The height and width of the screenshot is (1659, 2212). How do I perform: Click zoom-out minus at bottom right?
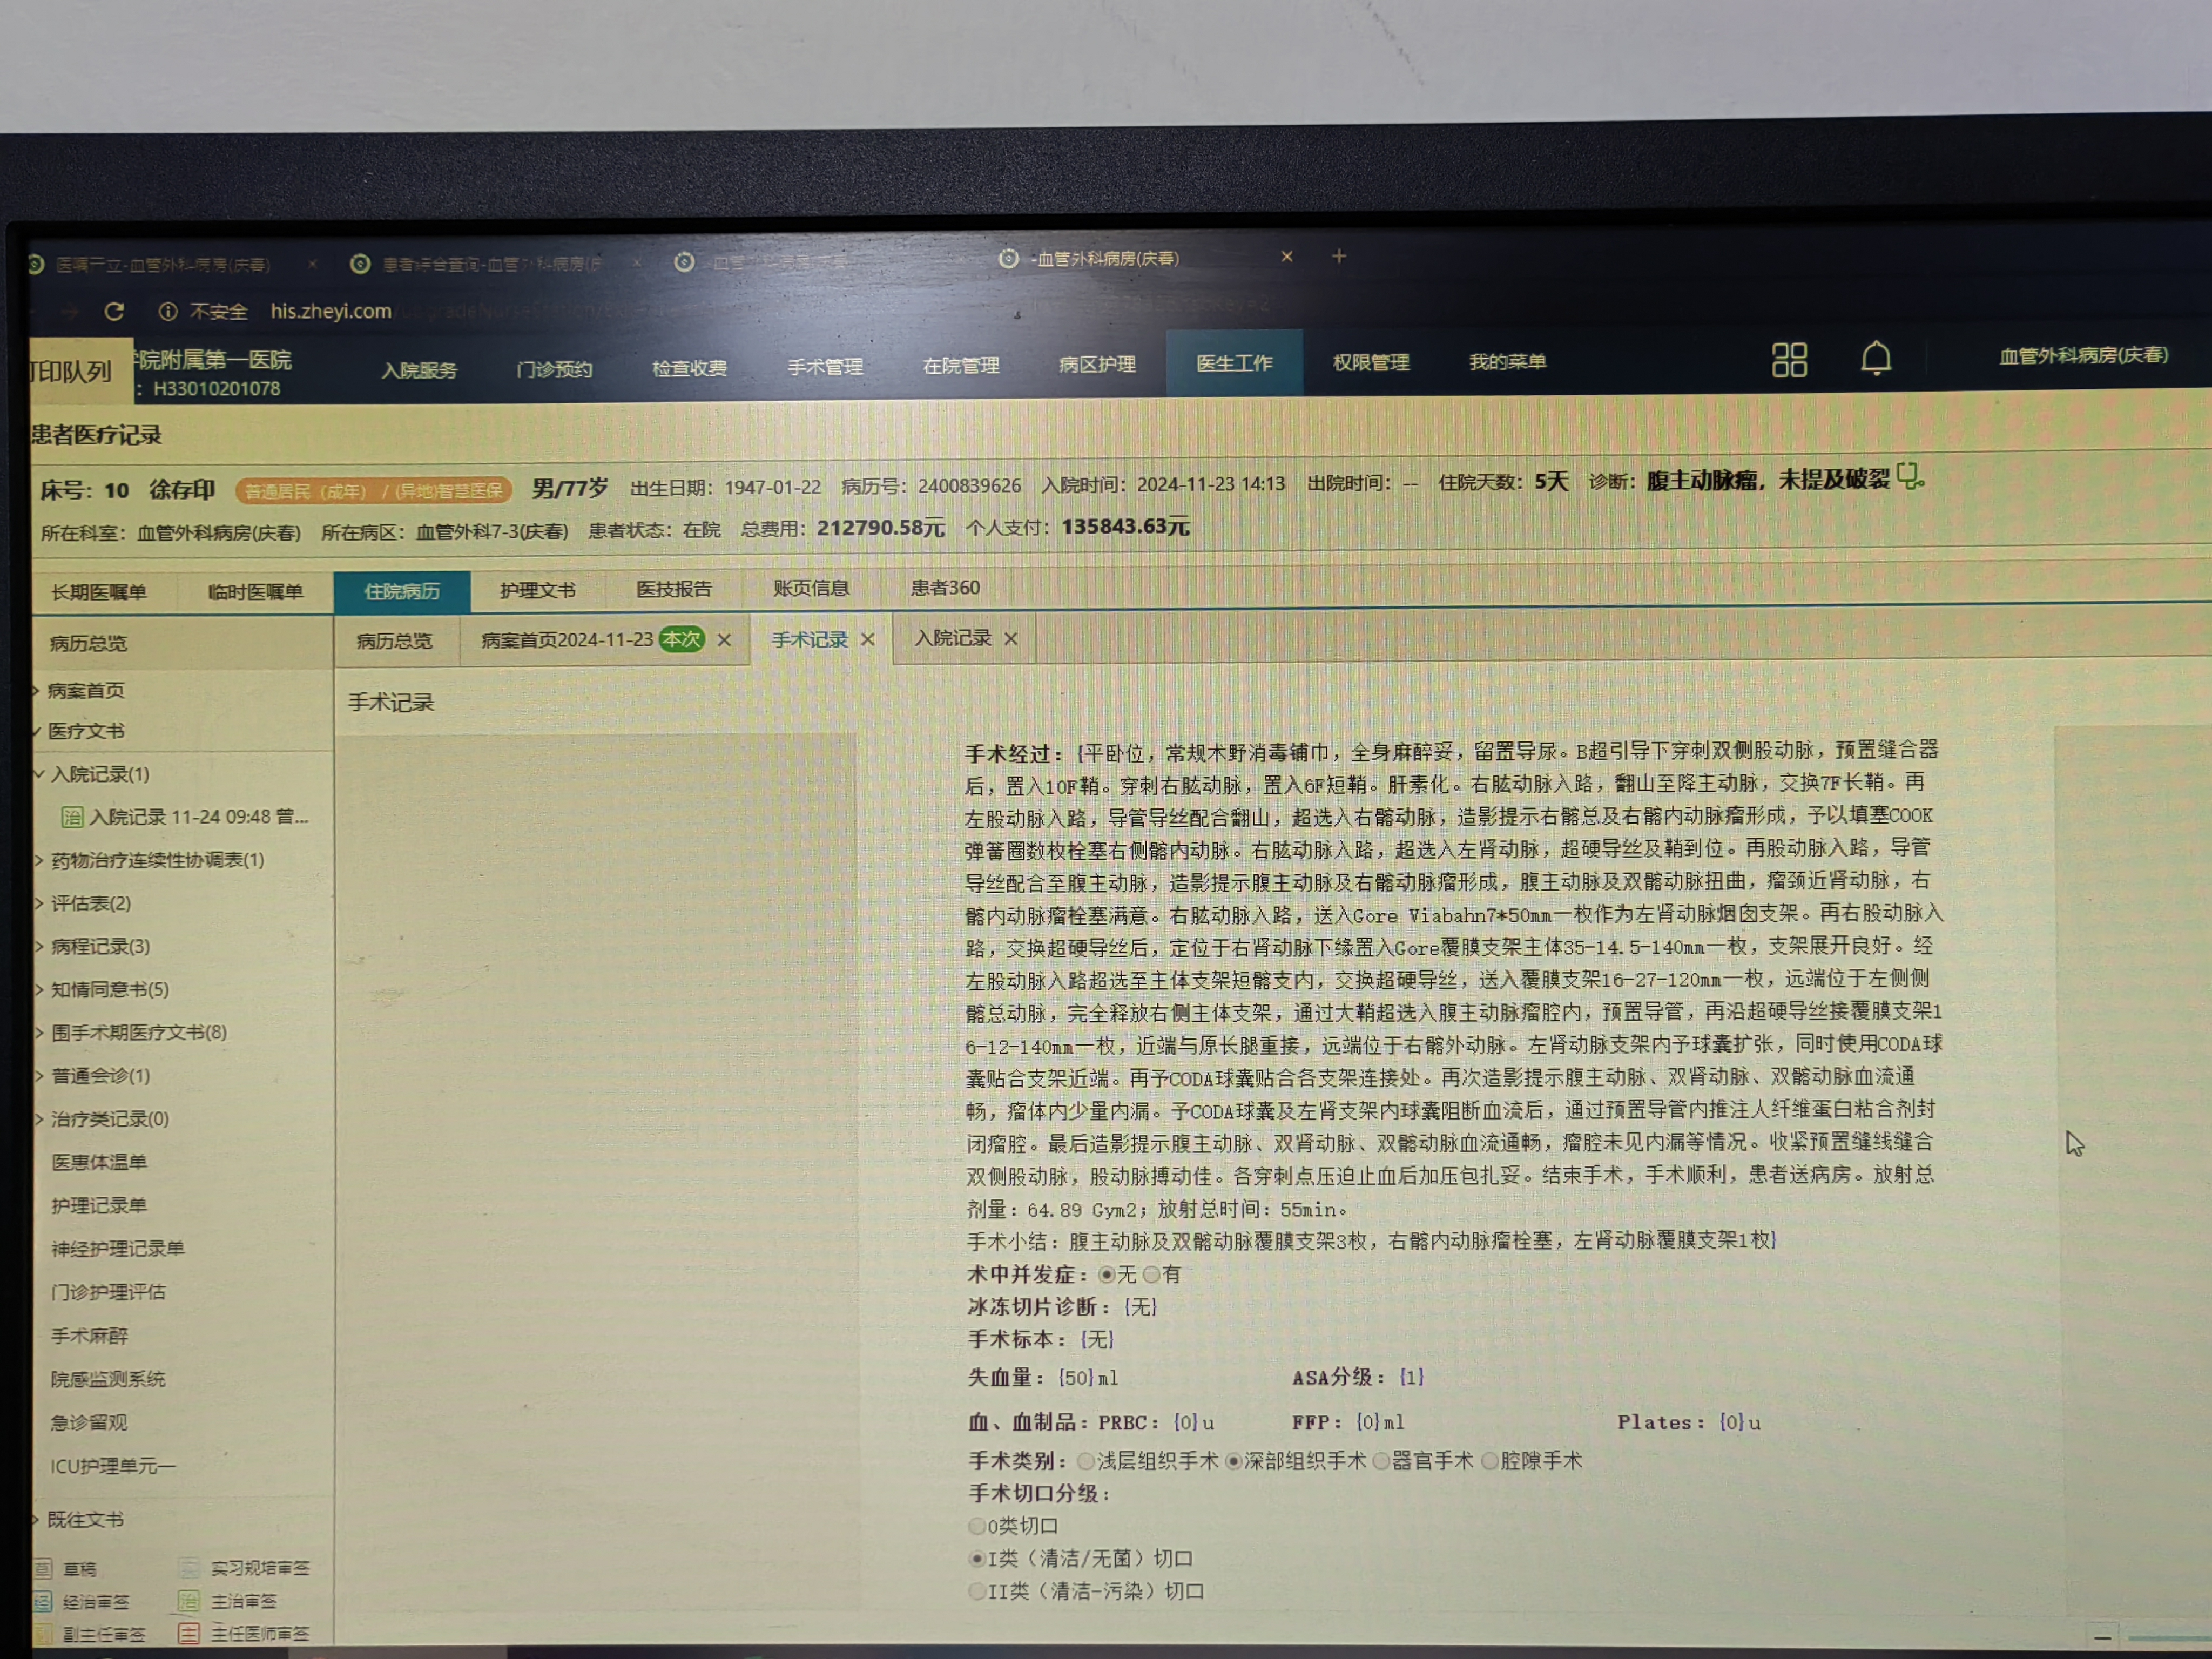tap(2102, 1637)
